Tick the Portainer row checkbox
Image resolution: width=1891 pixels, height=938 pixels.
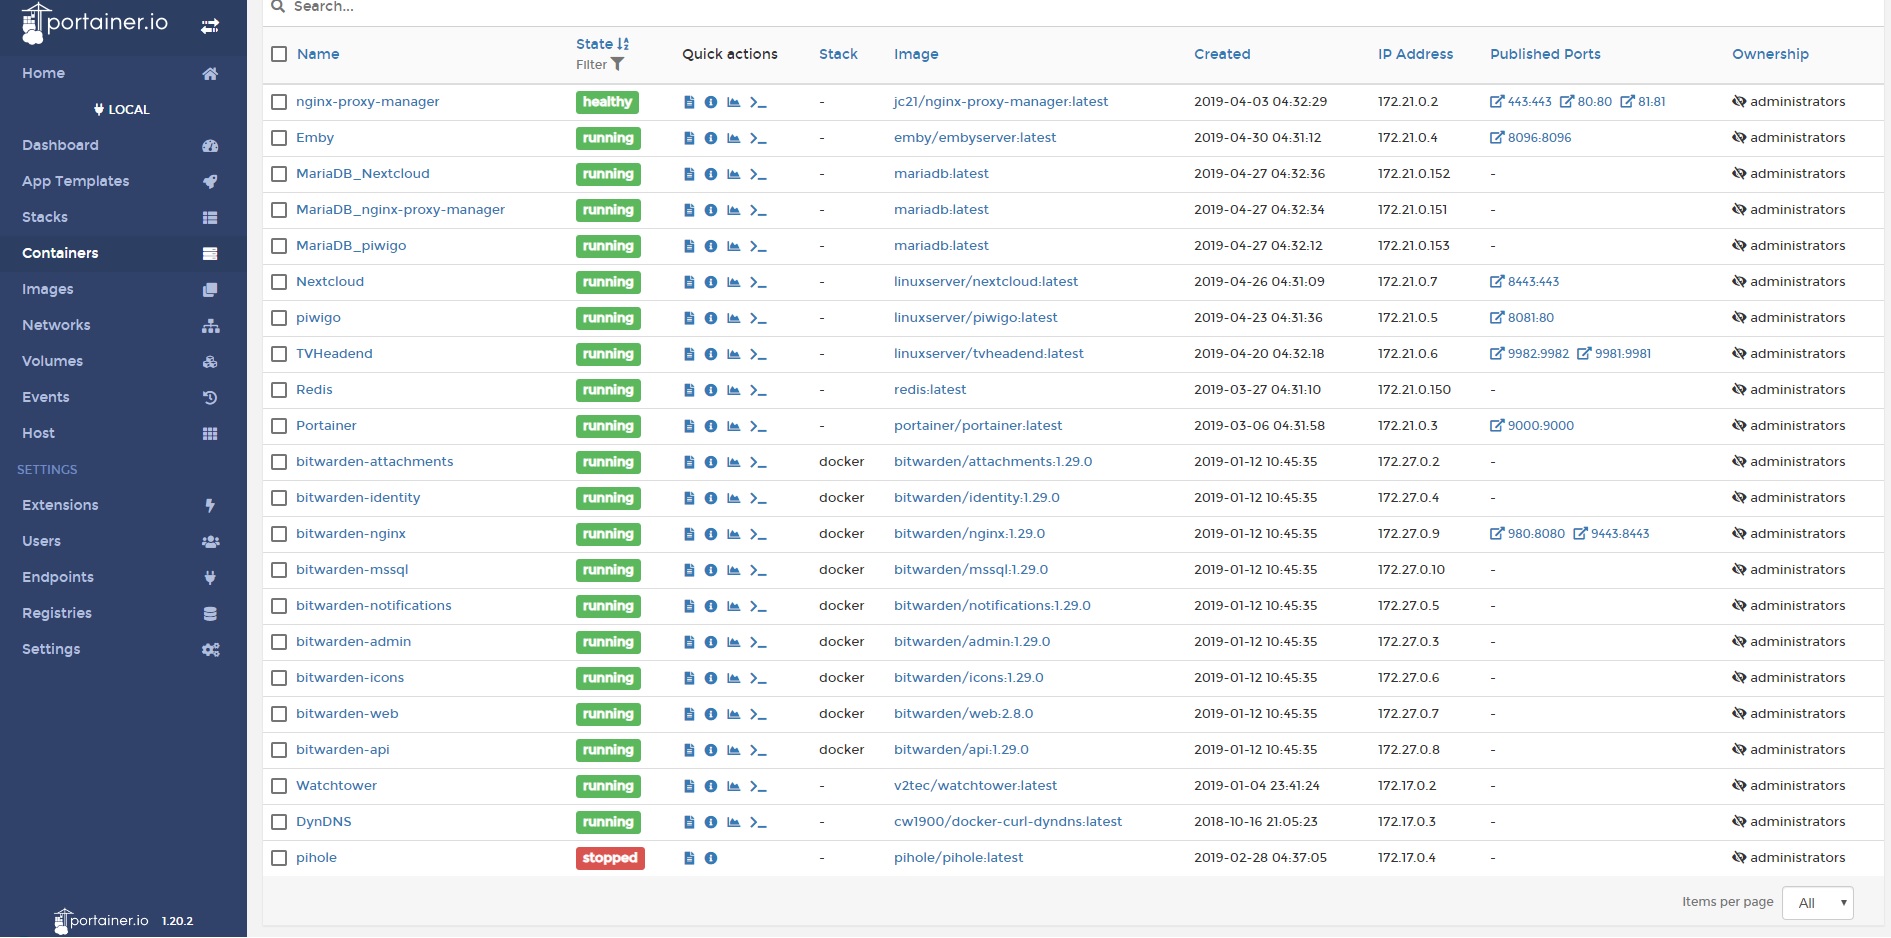tap(279, 426)
